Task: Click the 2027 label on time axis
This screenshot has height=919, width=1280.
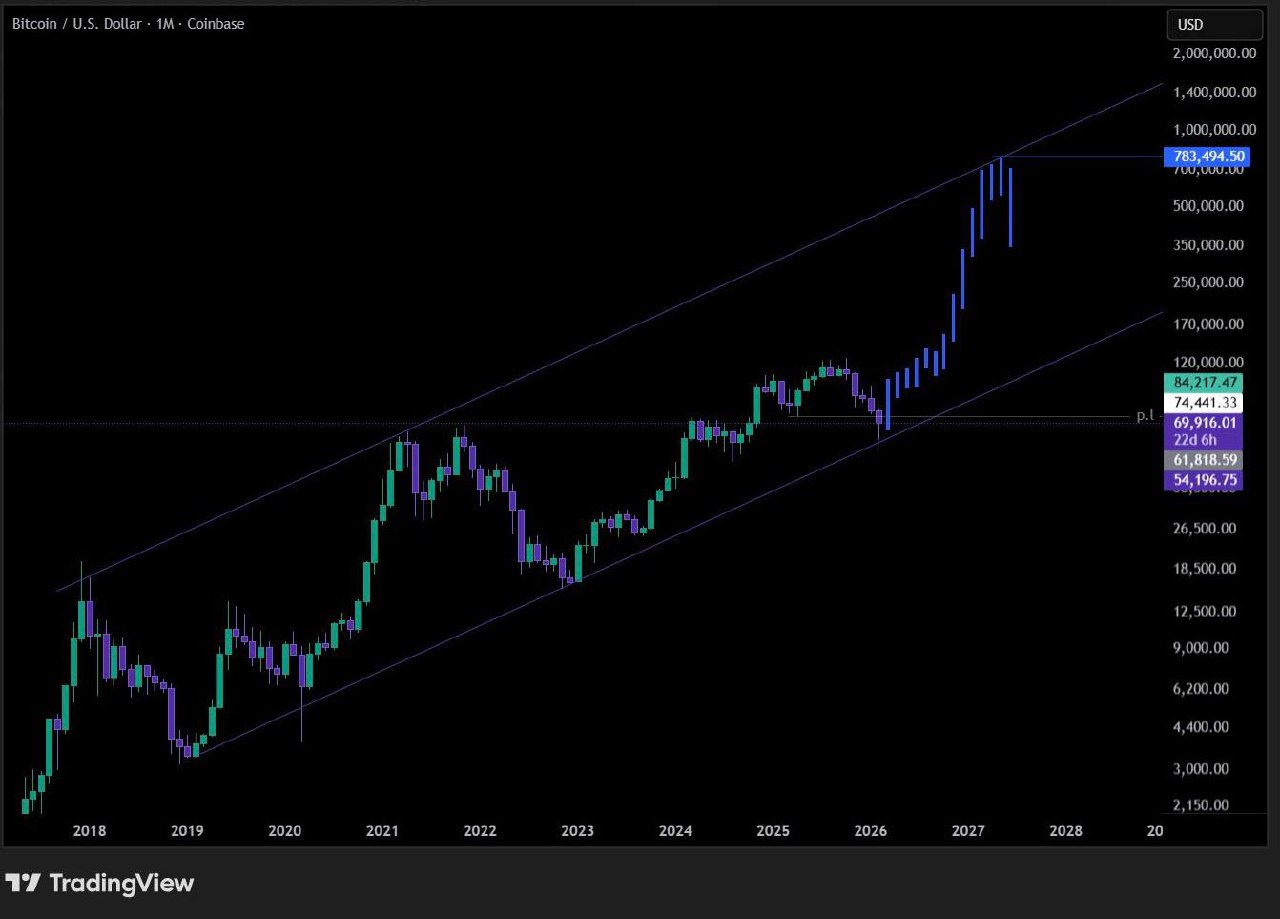Action: (968, 831)
